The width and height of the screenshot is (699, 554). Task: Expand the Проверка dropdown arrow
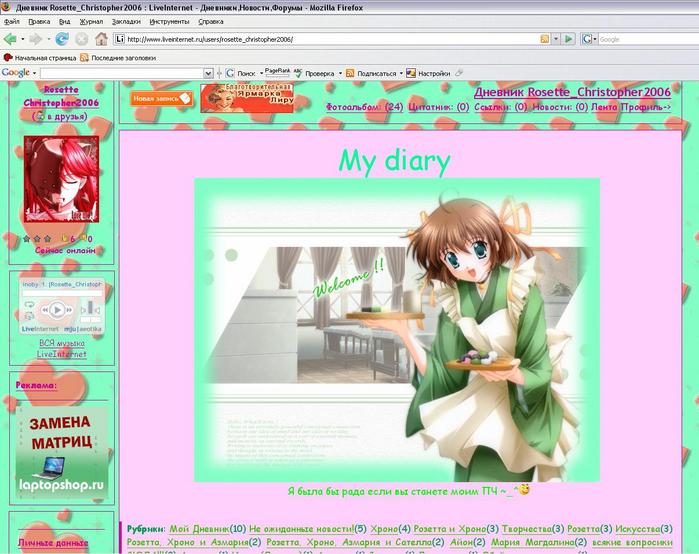pyautogui.click(x=340, y=73)
